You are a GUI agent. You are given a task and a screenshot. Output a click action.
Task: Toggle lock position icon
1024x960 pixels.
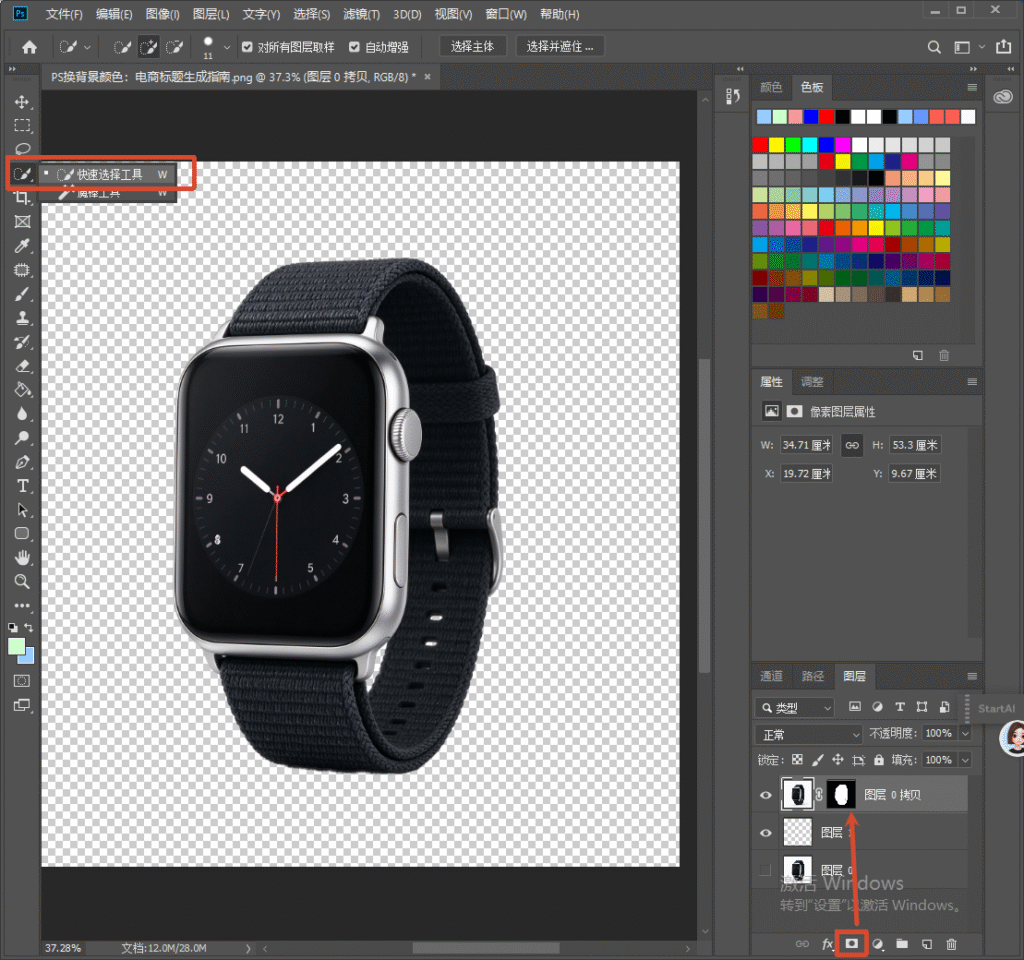pos(838,760)
